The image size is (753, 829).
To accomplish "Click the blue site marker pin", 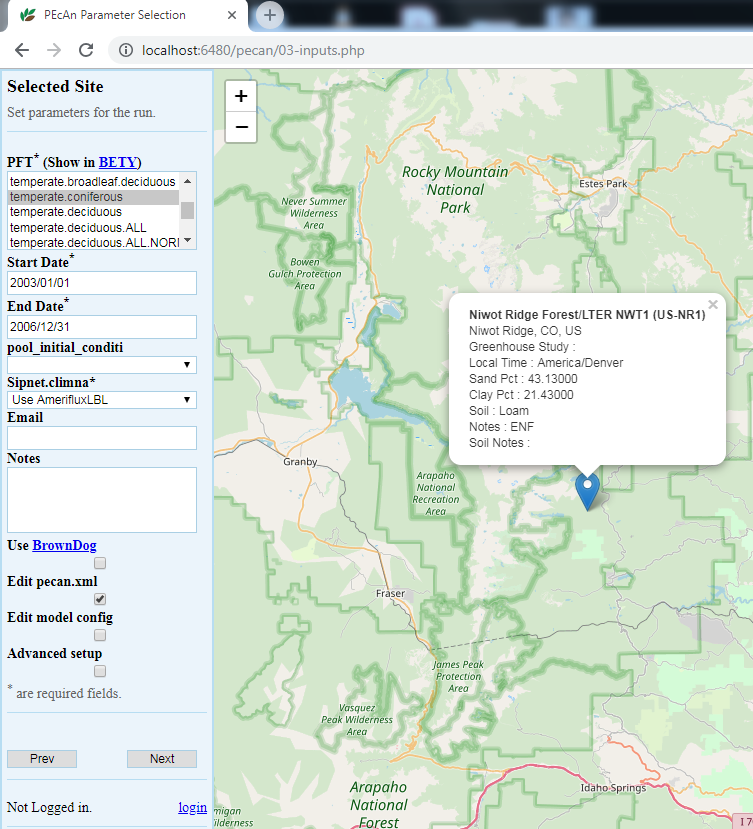I will pyautogui.click(x=588, y=490).
